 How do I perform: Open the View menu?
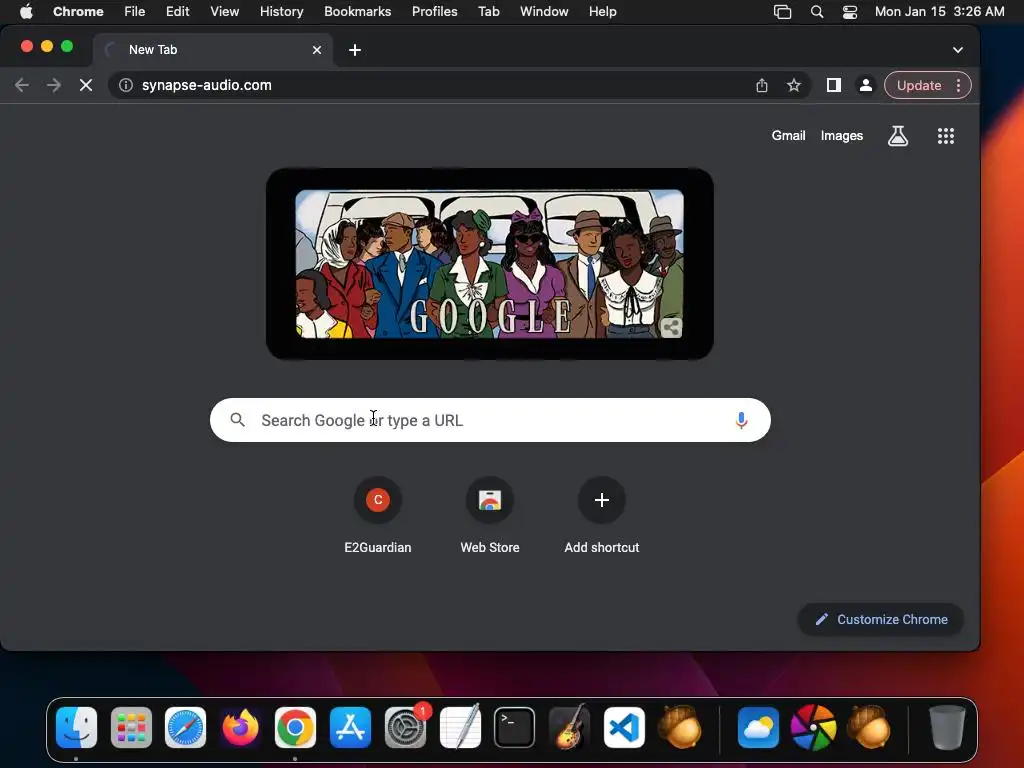point(224,12)
